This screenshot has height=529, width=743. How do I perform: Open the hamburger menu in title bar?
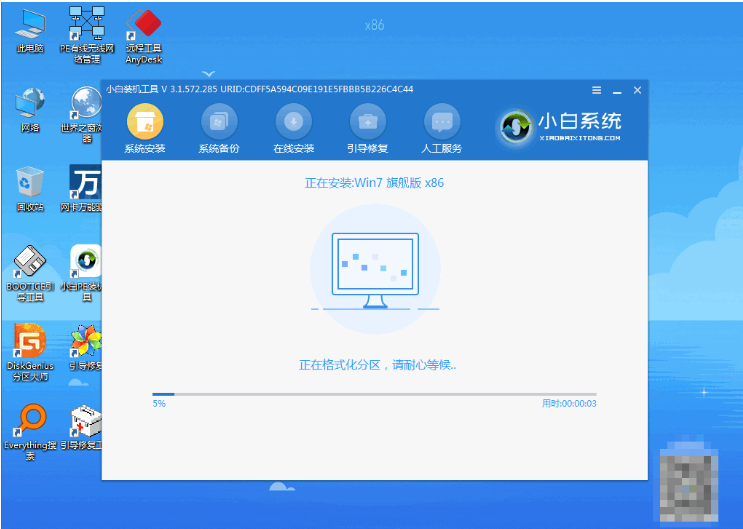[x=597, y=90]
